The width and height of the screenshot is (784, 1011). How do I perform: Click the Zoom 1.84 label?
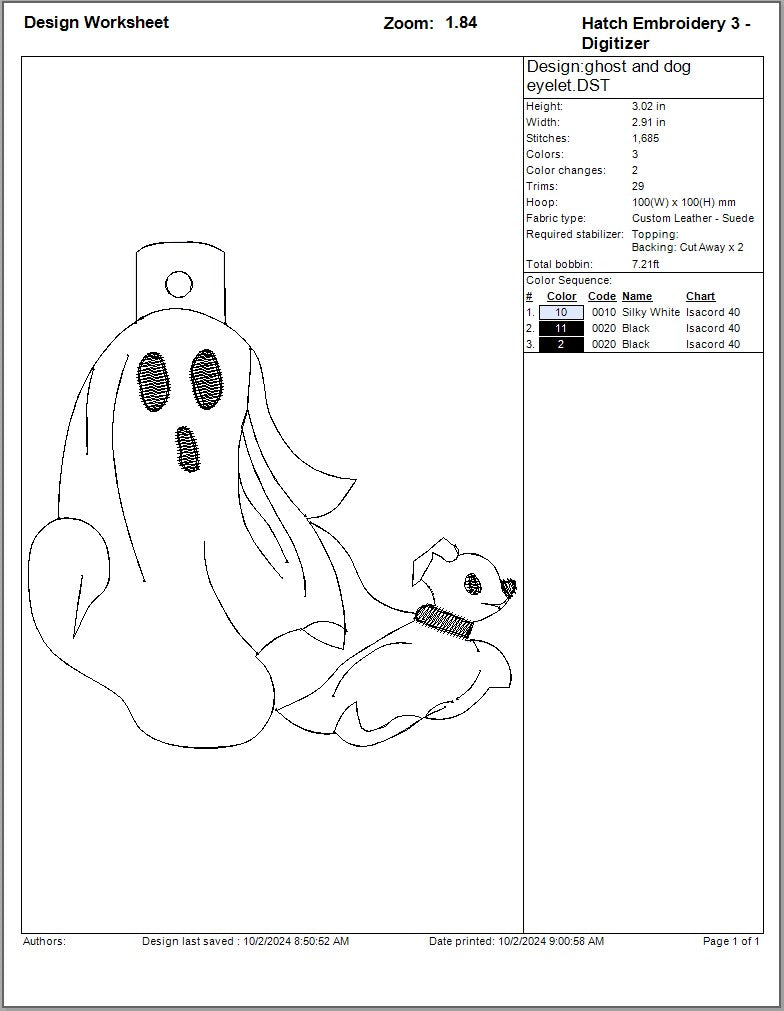coord(430,22)
